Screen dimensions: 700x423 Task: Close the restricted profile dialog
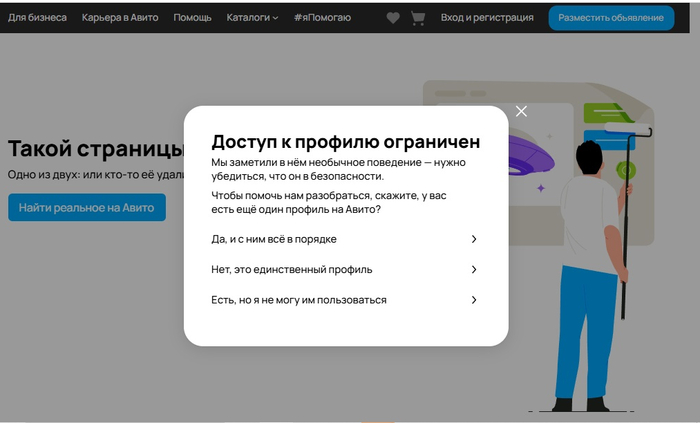(521, 111)
